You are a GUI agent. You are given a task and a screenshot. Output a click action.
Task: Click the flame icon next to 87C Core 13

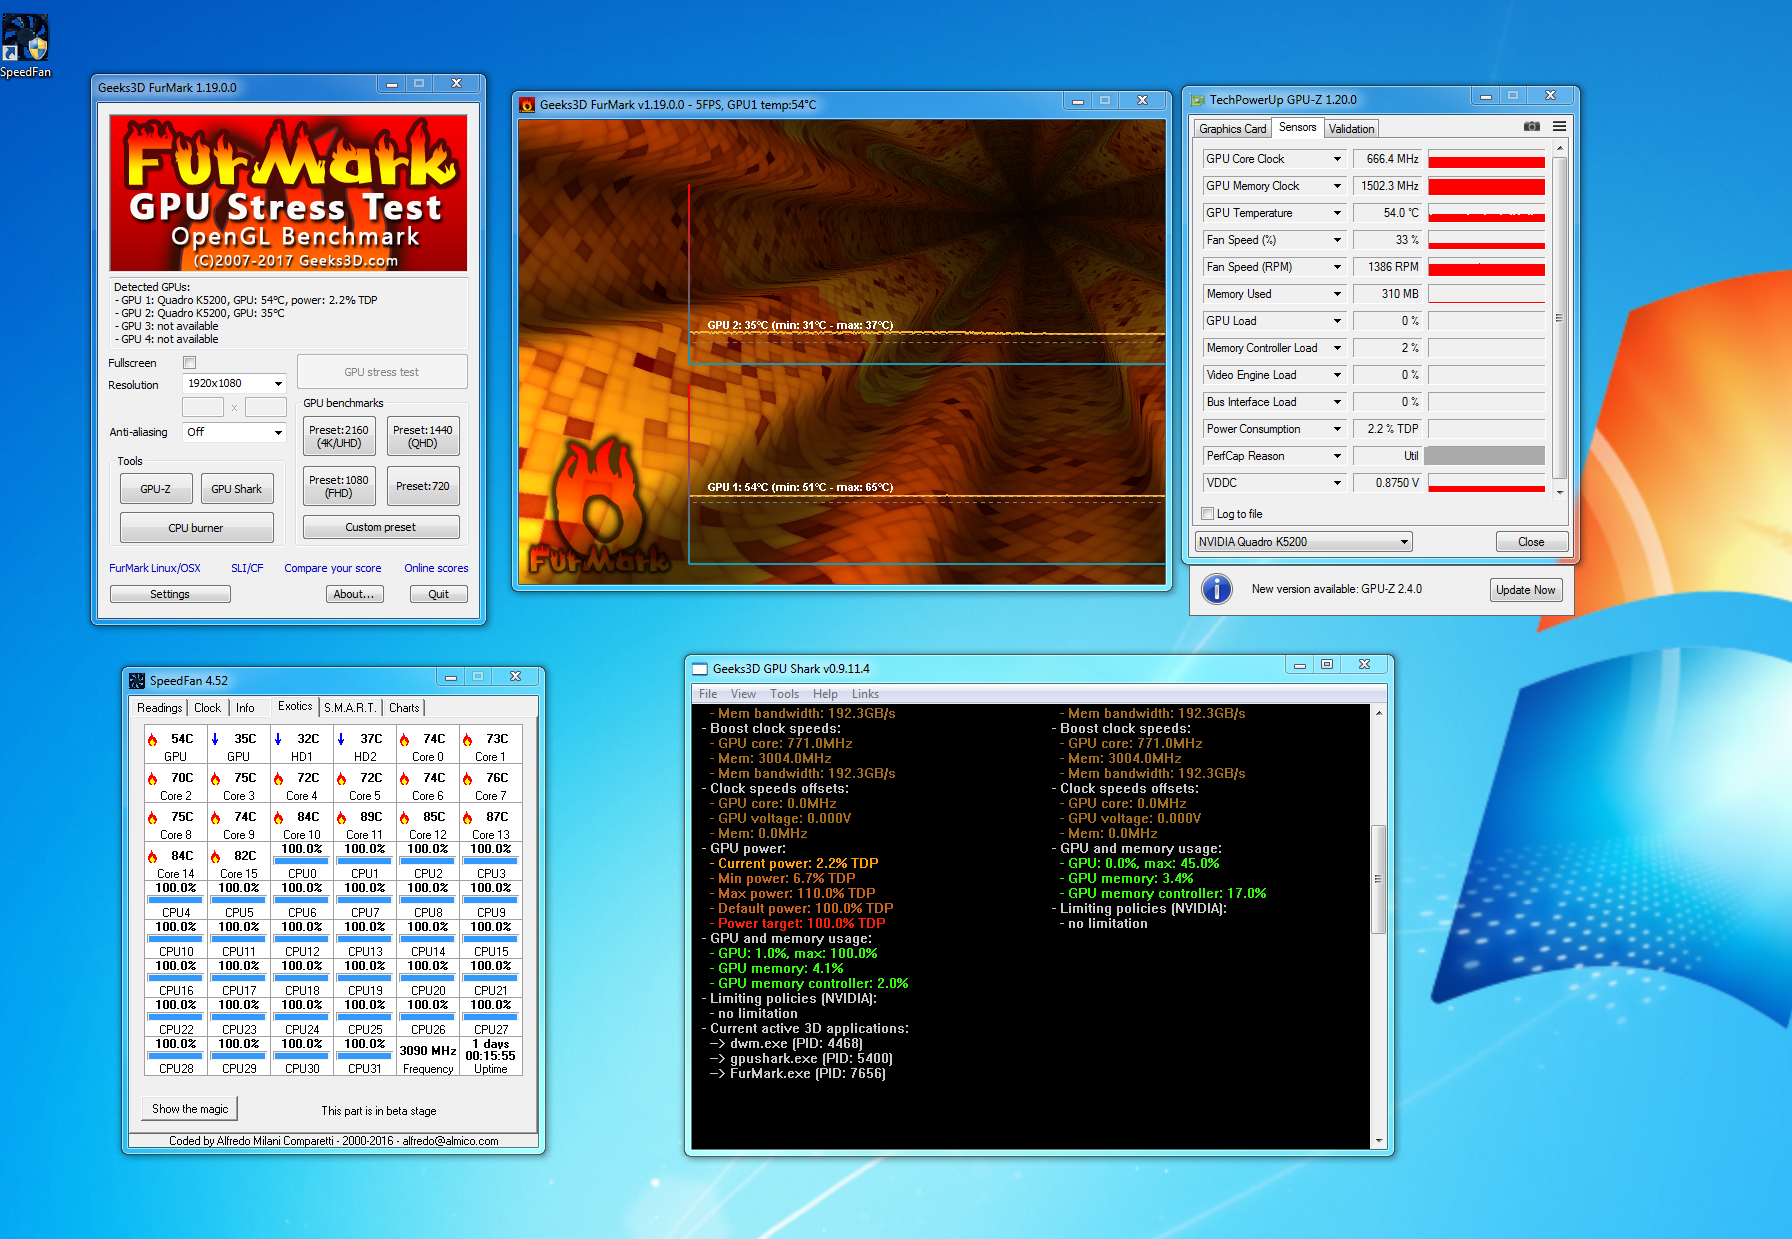(x=467, y=818)
